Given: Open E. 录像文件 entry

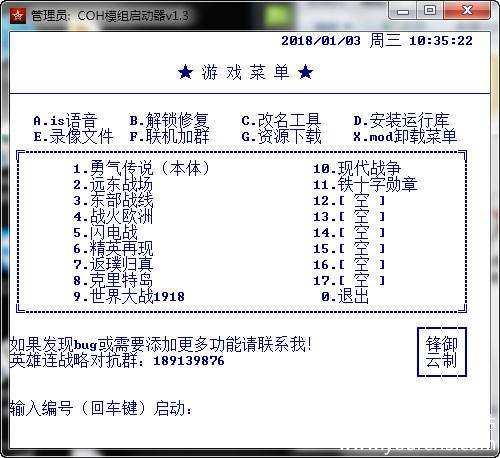Looking at the screenshot, I should [x=73, y=136].
